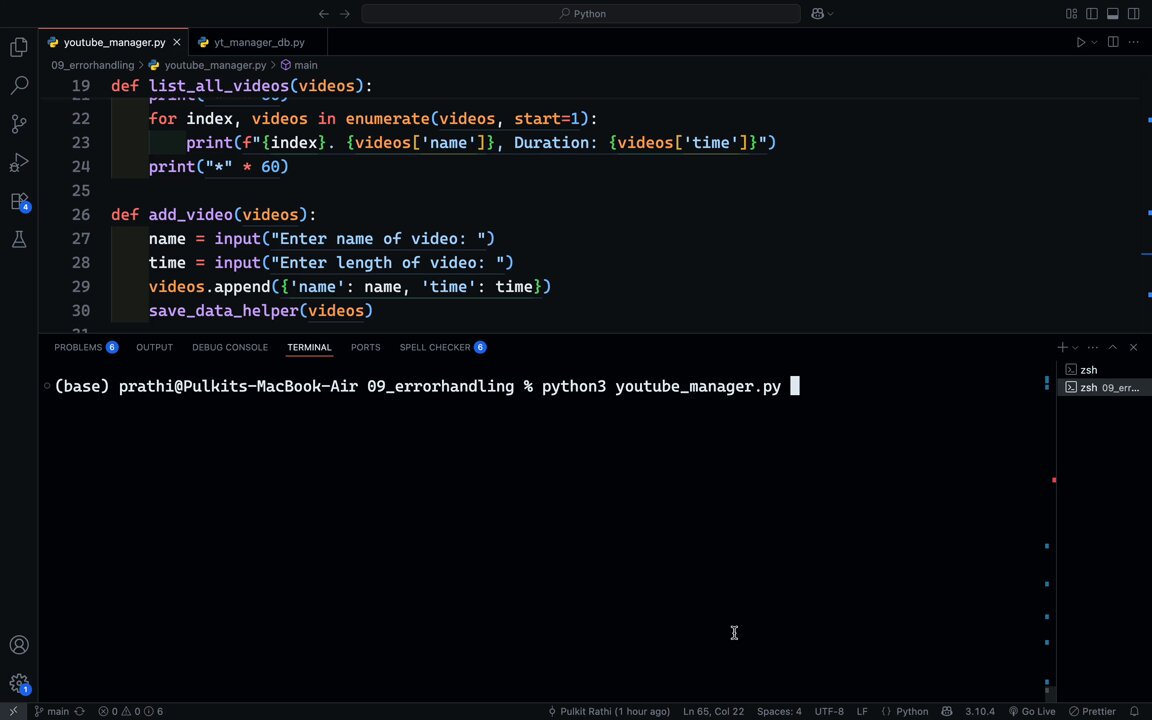1152x720 pixels.
Task: Click save_data_helper(videos) code line
Action: point(261,311)
